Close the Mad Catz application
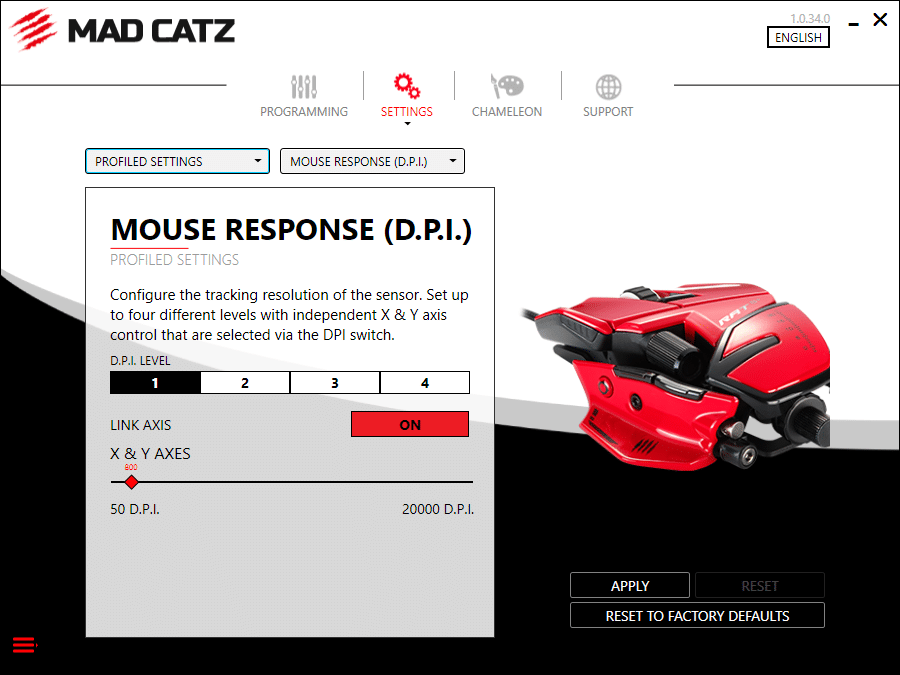This screenshot has height=675, width=900. click(880, 19)
